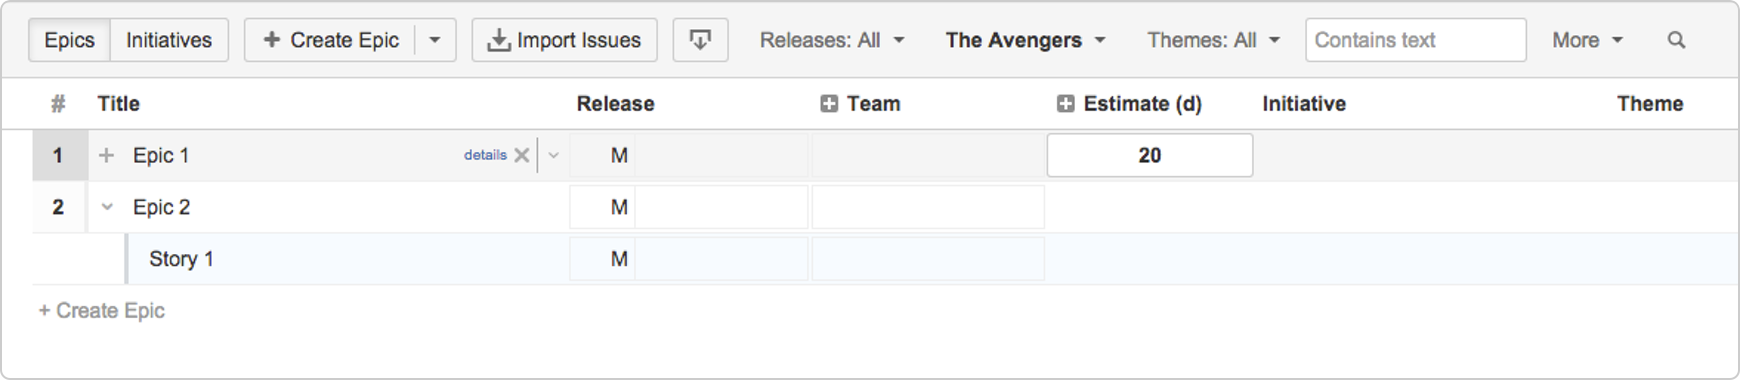The width and height of the screenshot is (1740, 380).
Task: Expand Epic 1 with the plus icon
Action: [x=107, y=155]
